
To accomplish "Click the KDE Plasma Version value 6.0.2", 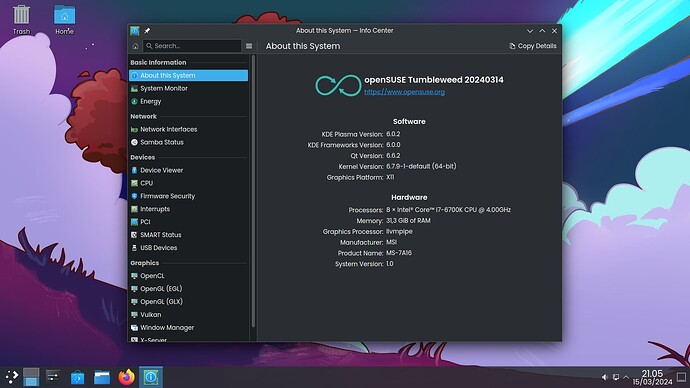I will tap(393, 134).
